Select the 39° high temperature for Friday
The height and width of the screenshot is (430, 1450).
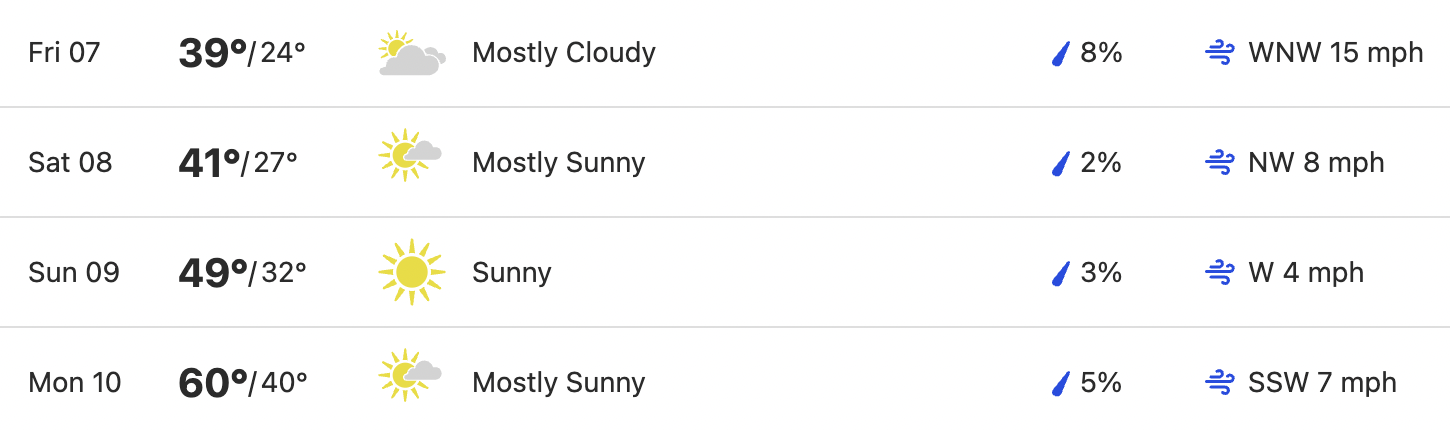pyautogui.click(x=213, y=53)
